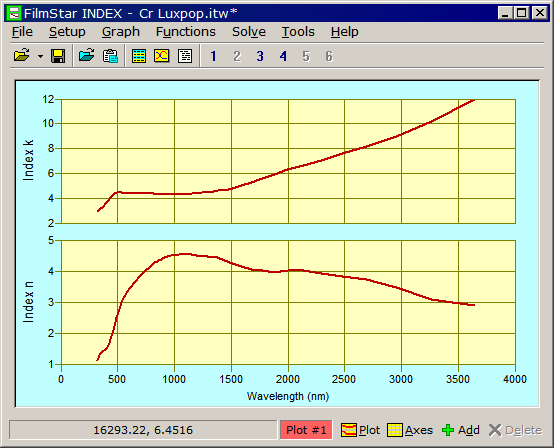This screenshot has width=554, height=448.
Task: Add a new plot with Add button
Action: pyautogui.click(x=461, y=430)
